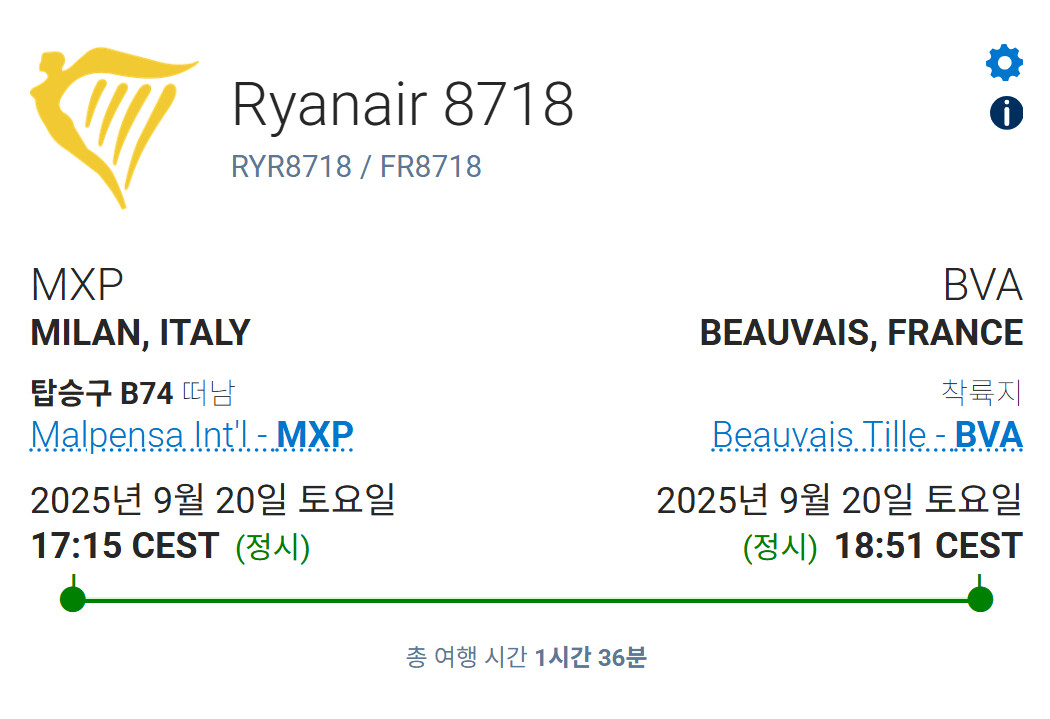This screenshot has width=1050, height=719.
Task: Click the green 정시 status beside departure
Action: [x=273, y=547]
